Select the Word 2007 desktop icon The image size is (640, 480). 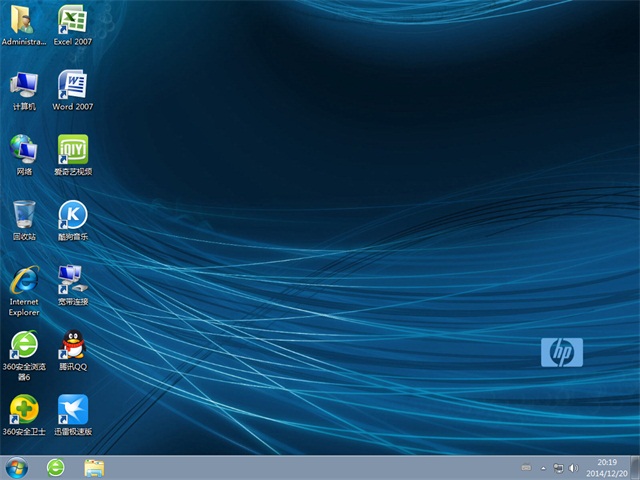pos(72,84)
